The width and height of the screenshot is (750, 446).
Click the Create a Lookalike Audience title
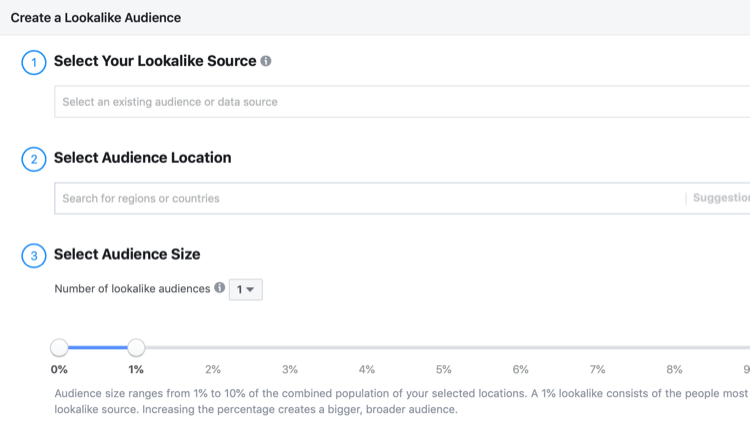tap(96, 18)
